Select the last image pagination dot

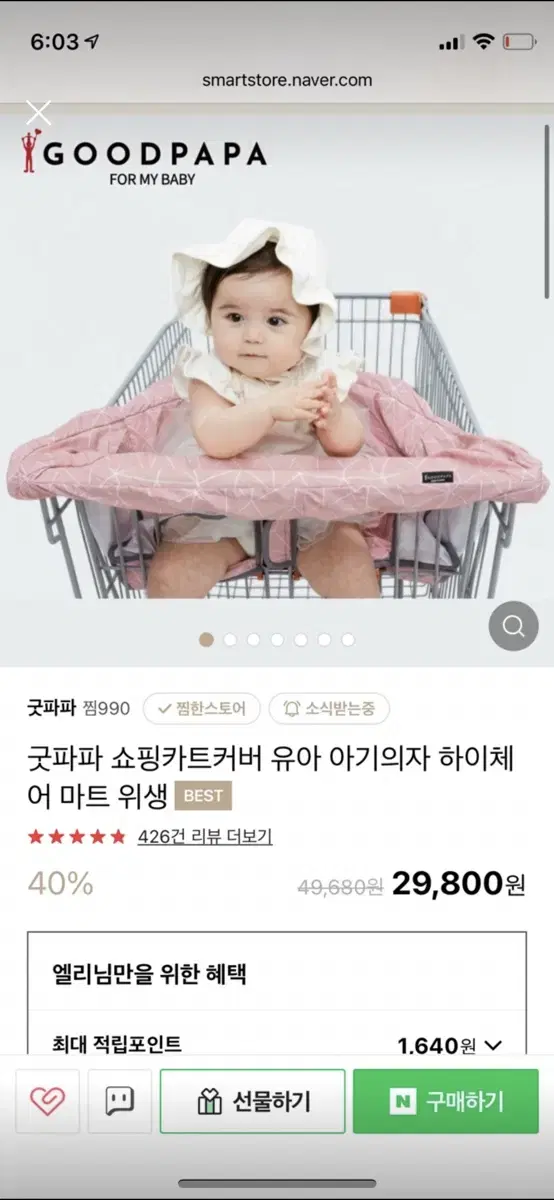(x=348, y=639)
